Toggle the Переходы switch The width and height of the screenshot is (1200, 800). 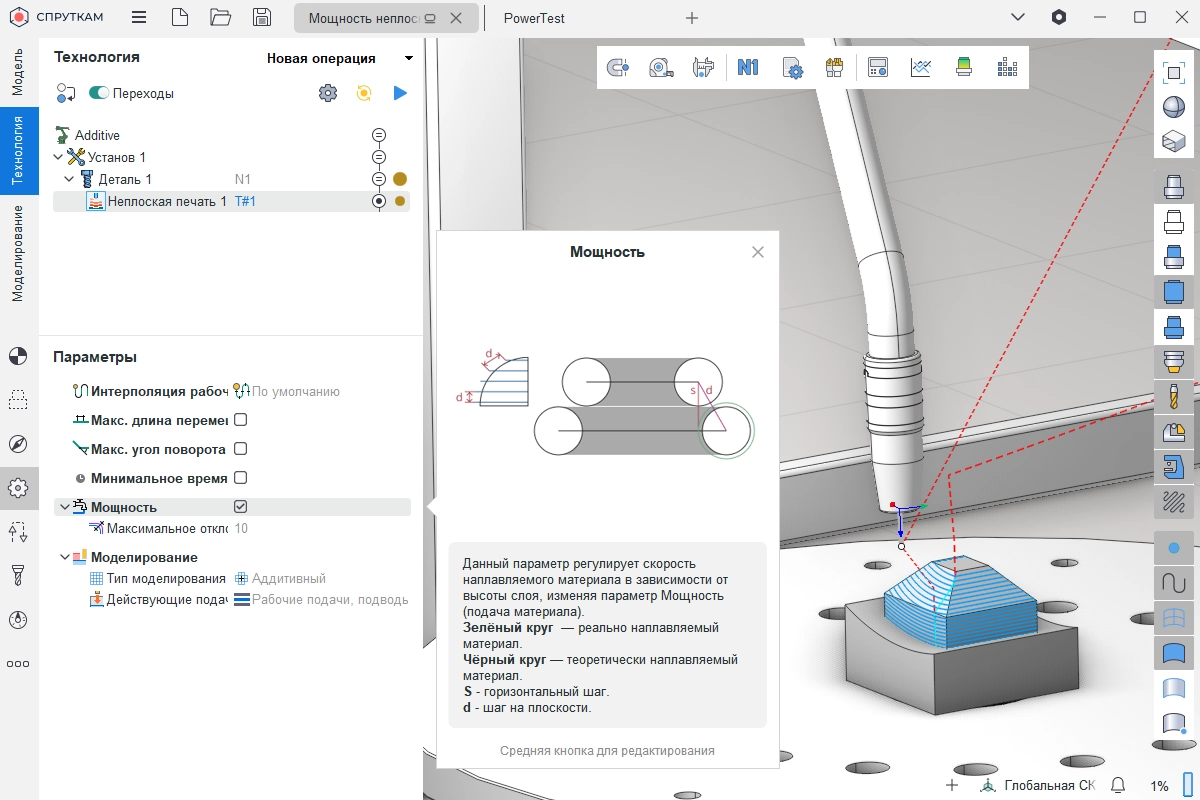99,93
